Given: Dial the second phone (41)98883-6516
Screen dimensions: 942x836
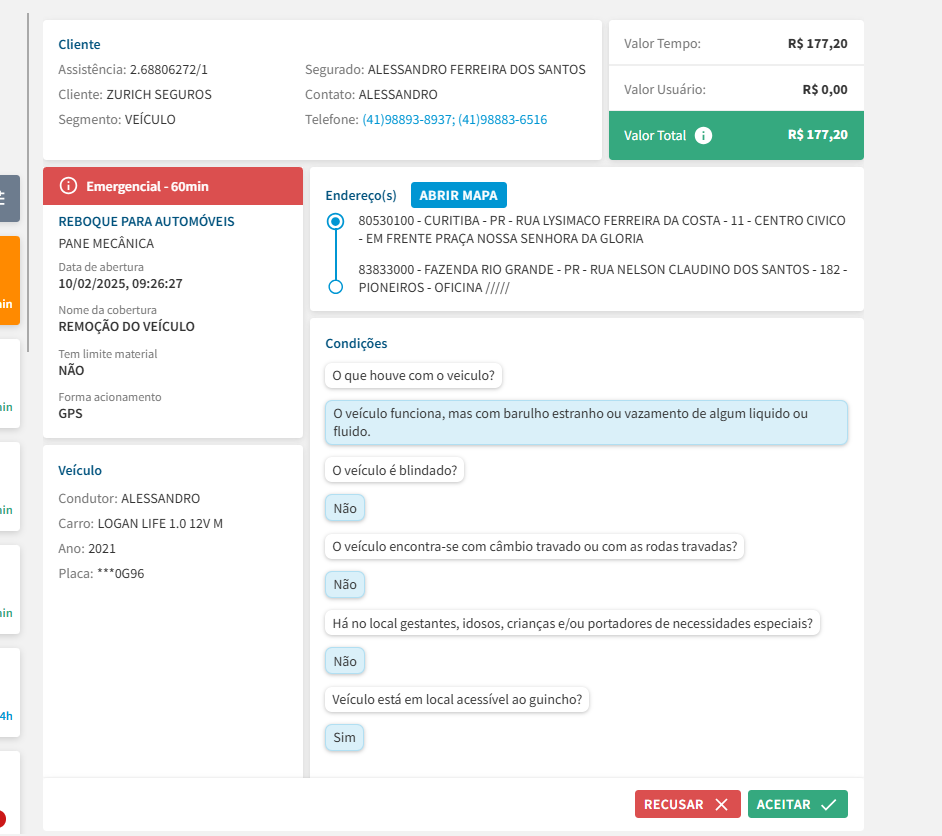Looking at the screenshot, I should (x=502, y=120).
